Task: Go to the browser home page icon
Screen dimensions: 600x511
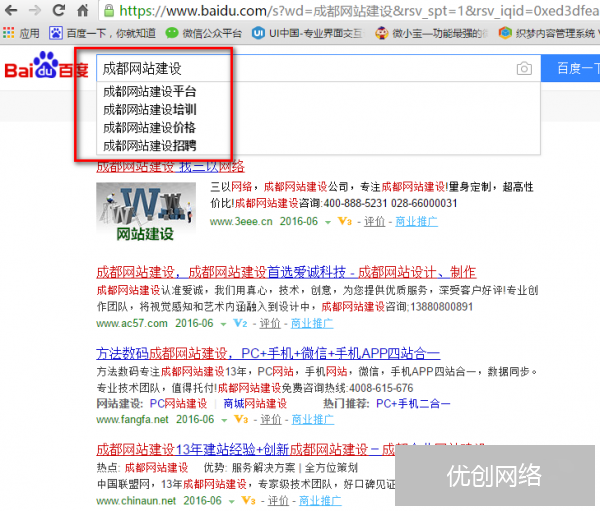Action: 83,10
